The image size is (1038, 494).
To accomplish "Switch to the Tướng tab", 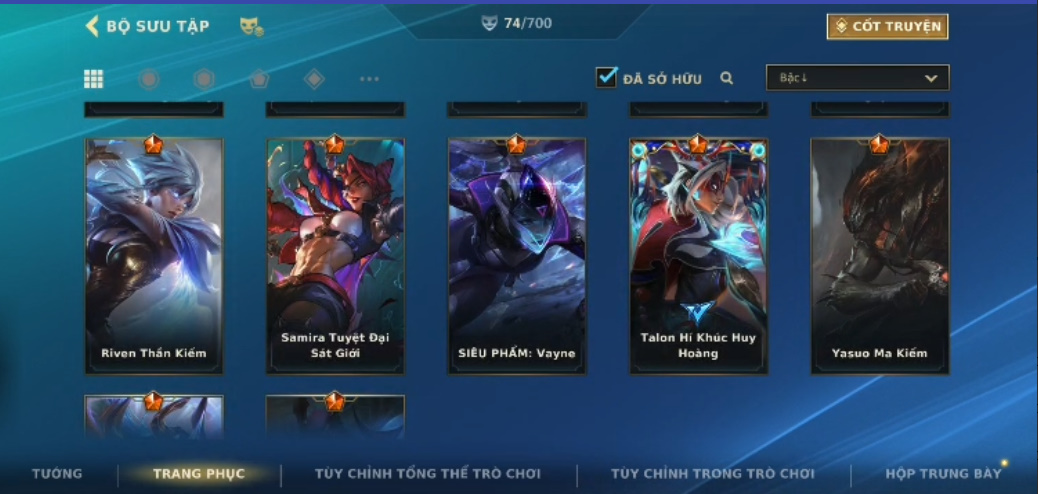I will pyautogui.click(x=58, y=473).
